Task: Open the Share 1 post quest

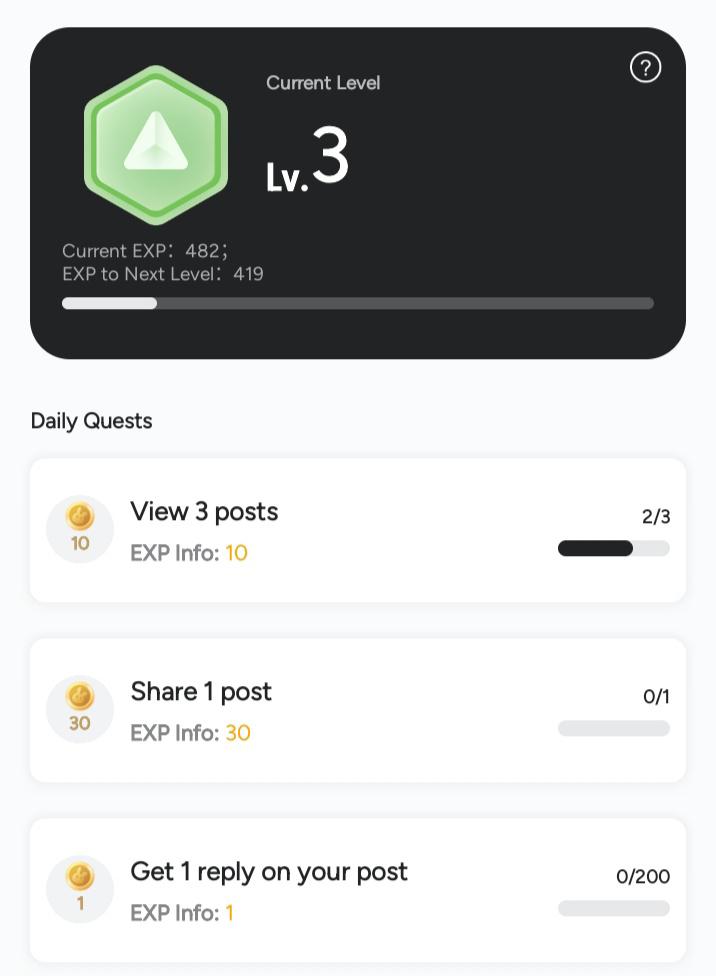Action: coord(201,692)
